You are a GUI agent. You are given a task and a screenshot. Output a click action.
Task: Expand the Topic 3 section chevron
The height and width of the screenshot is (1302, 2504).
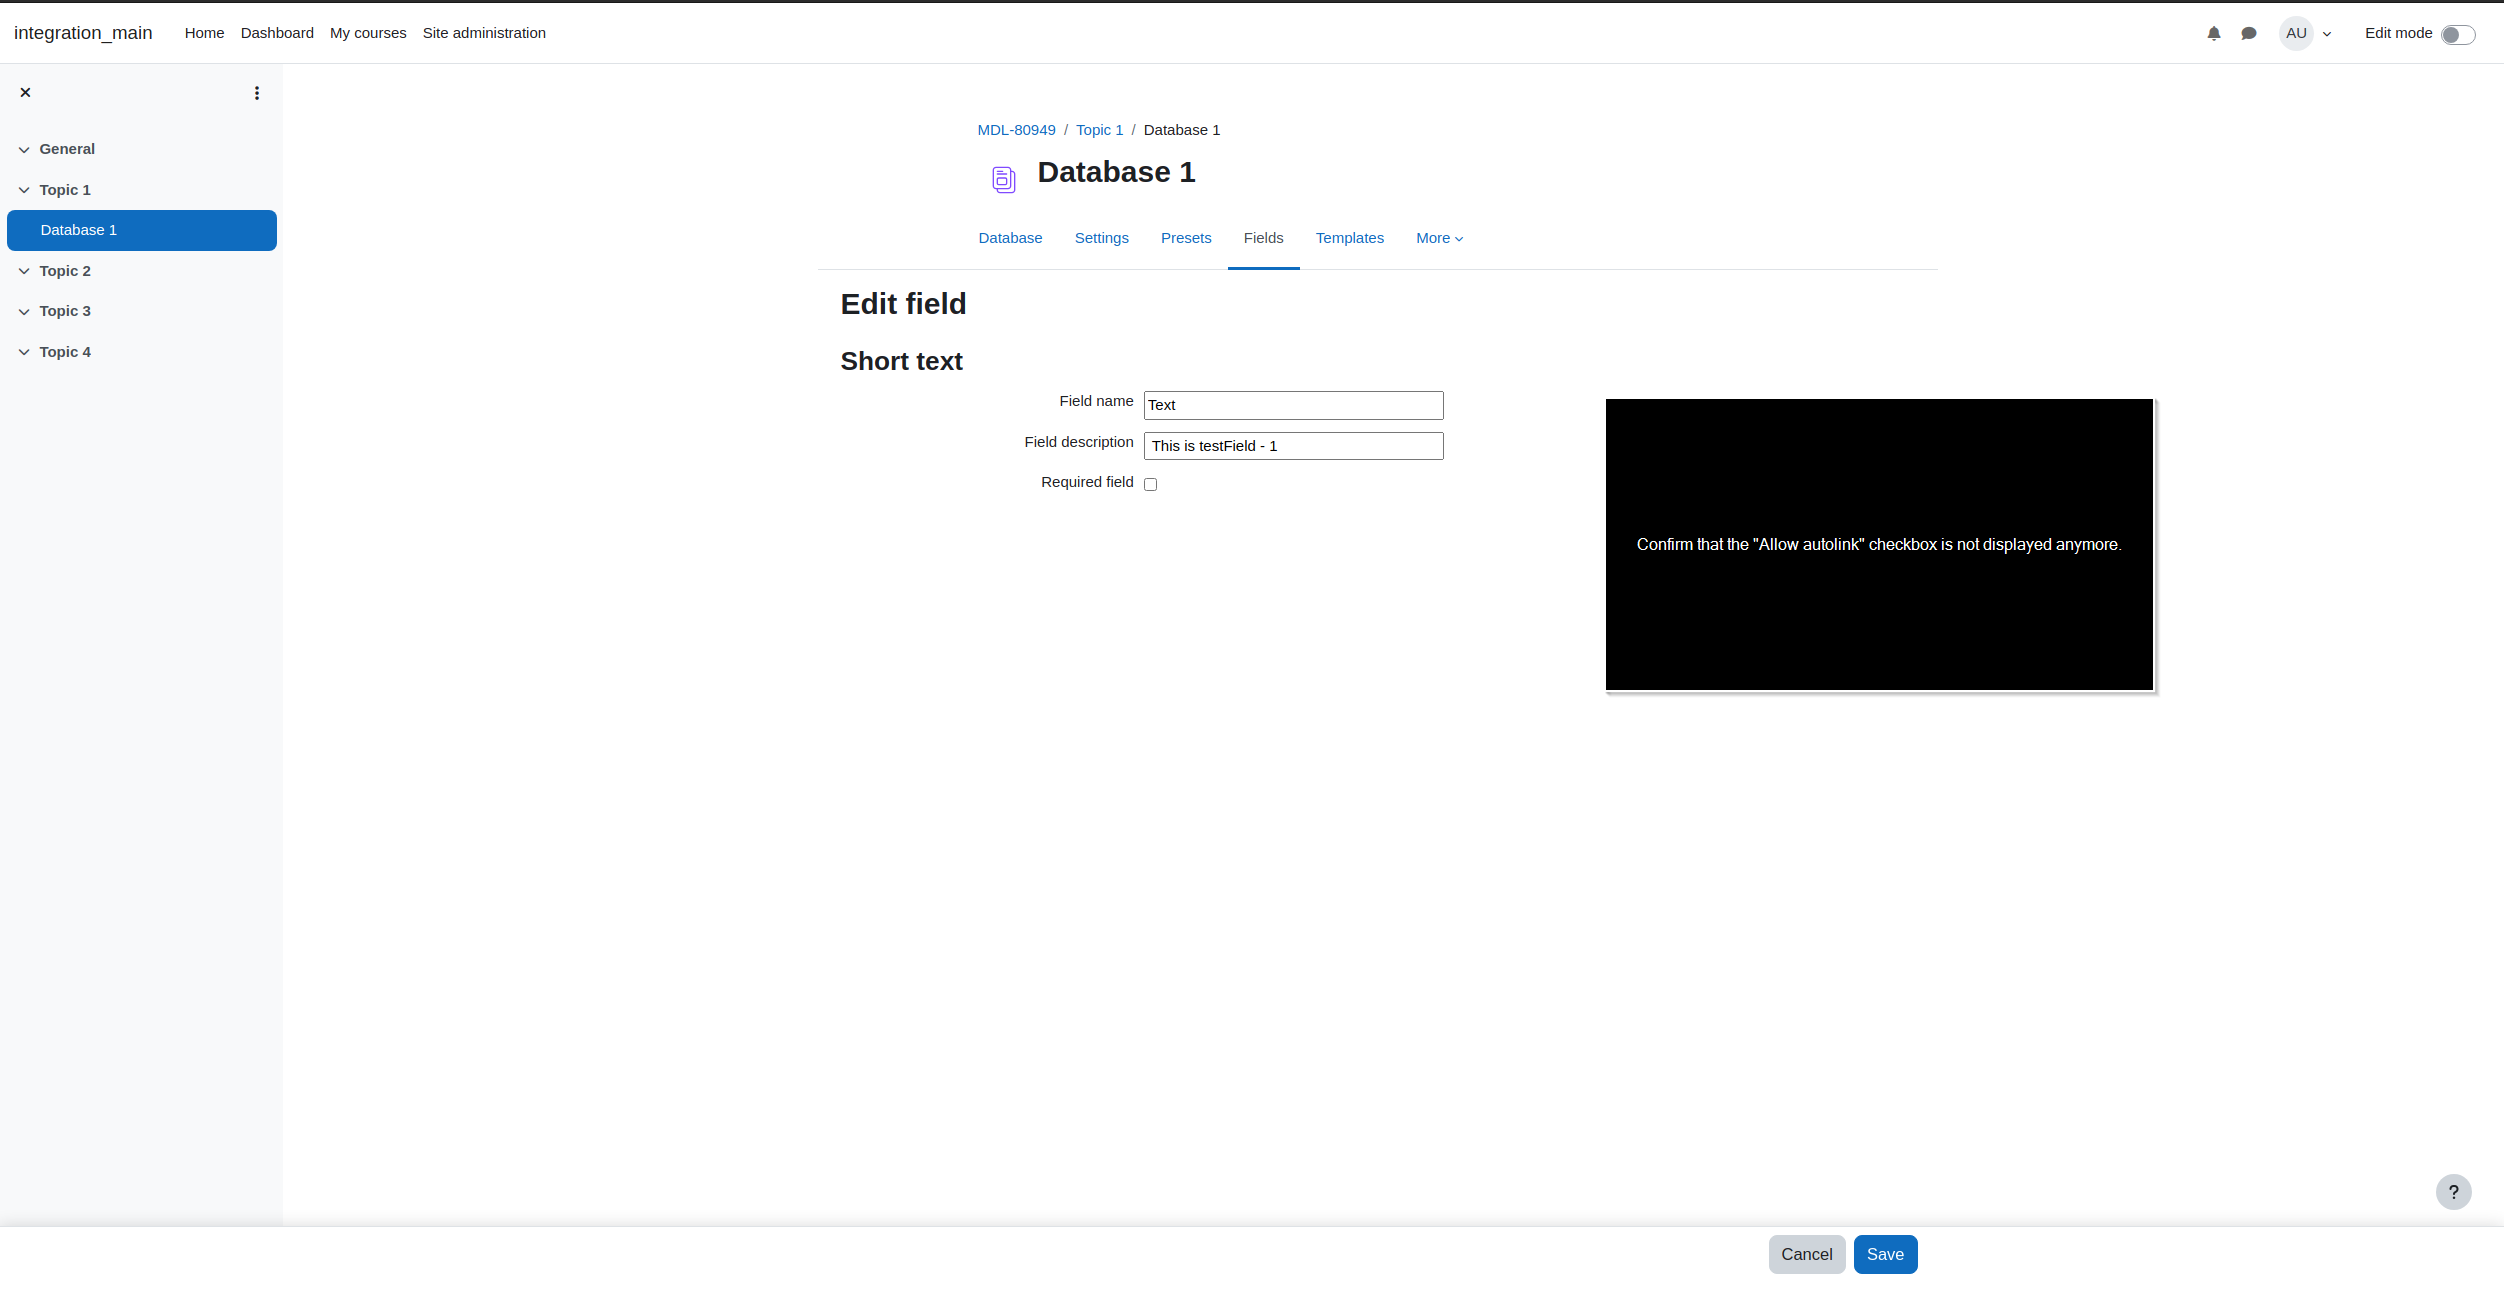[x=24, y=311]
